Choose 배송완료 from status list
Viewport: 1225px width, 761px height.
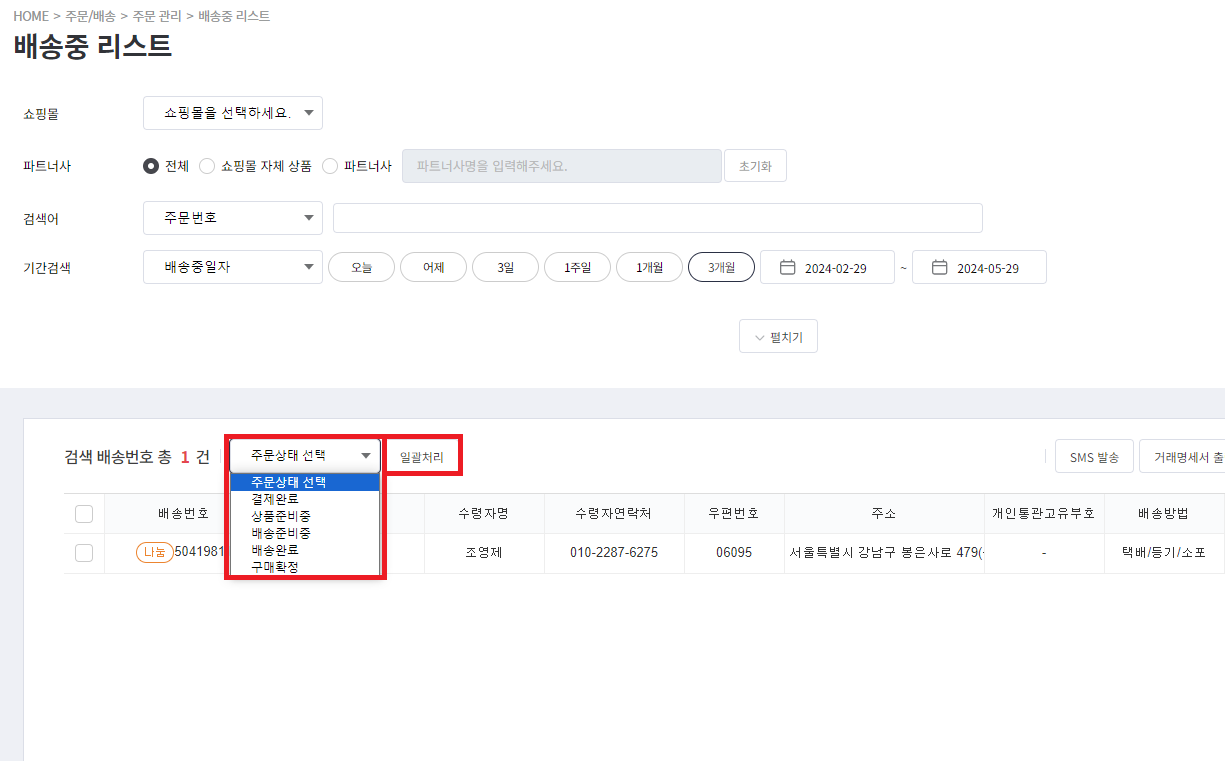tap(305, 550)
